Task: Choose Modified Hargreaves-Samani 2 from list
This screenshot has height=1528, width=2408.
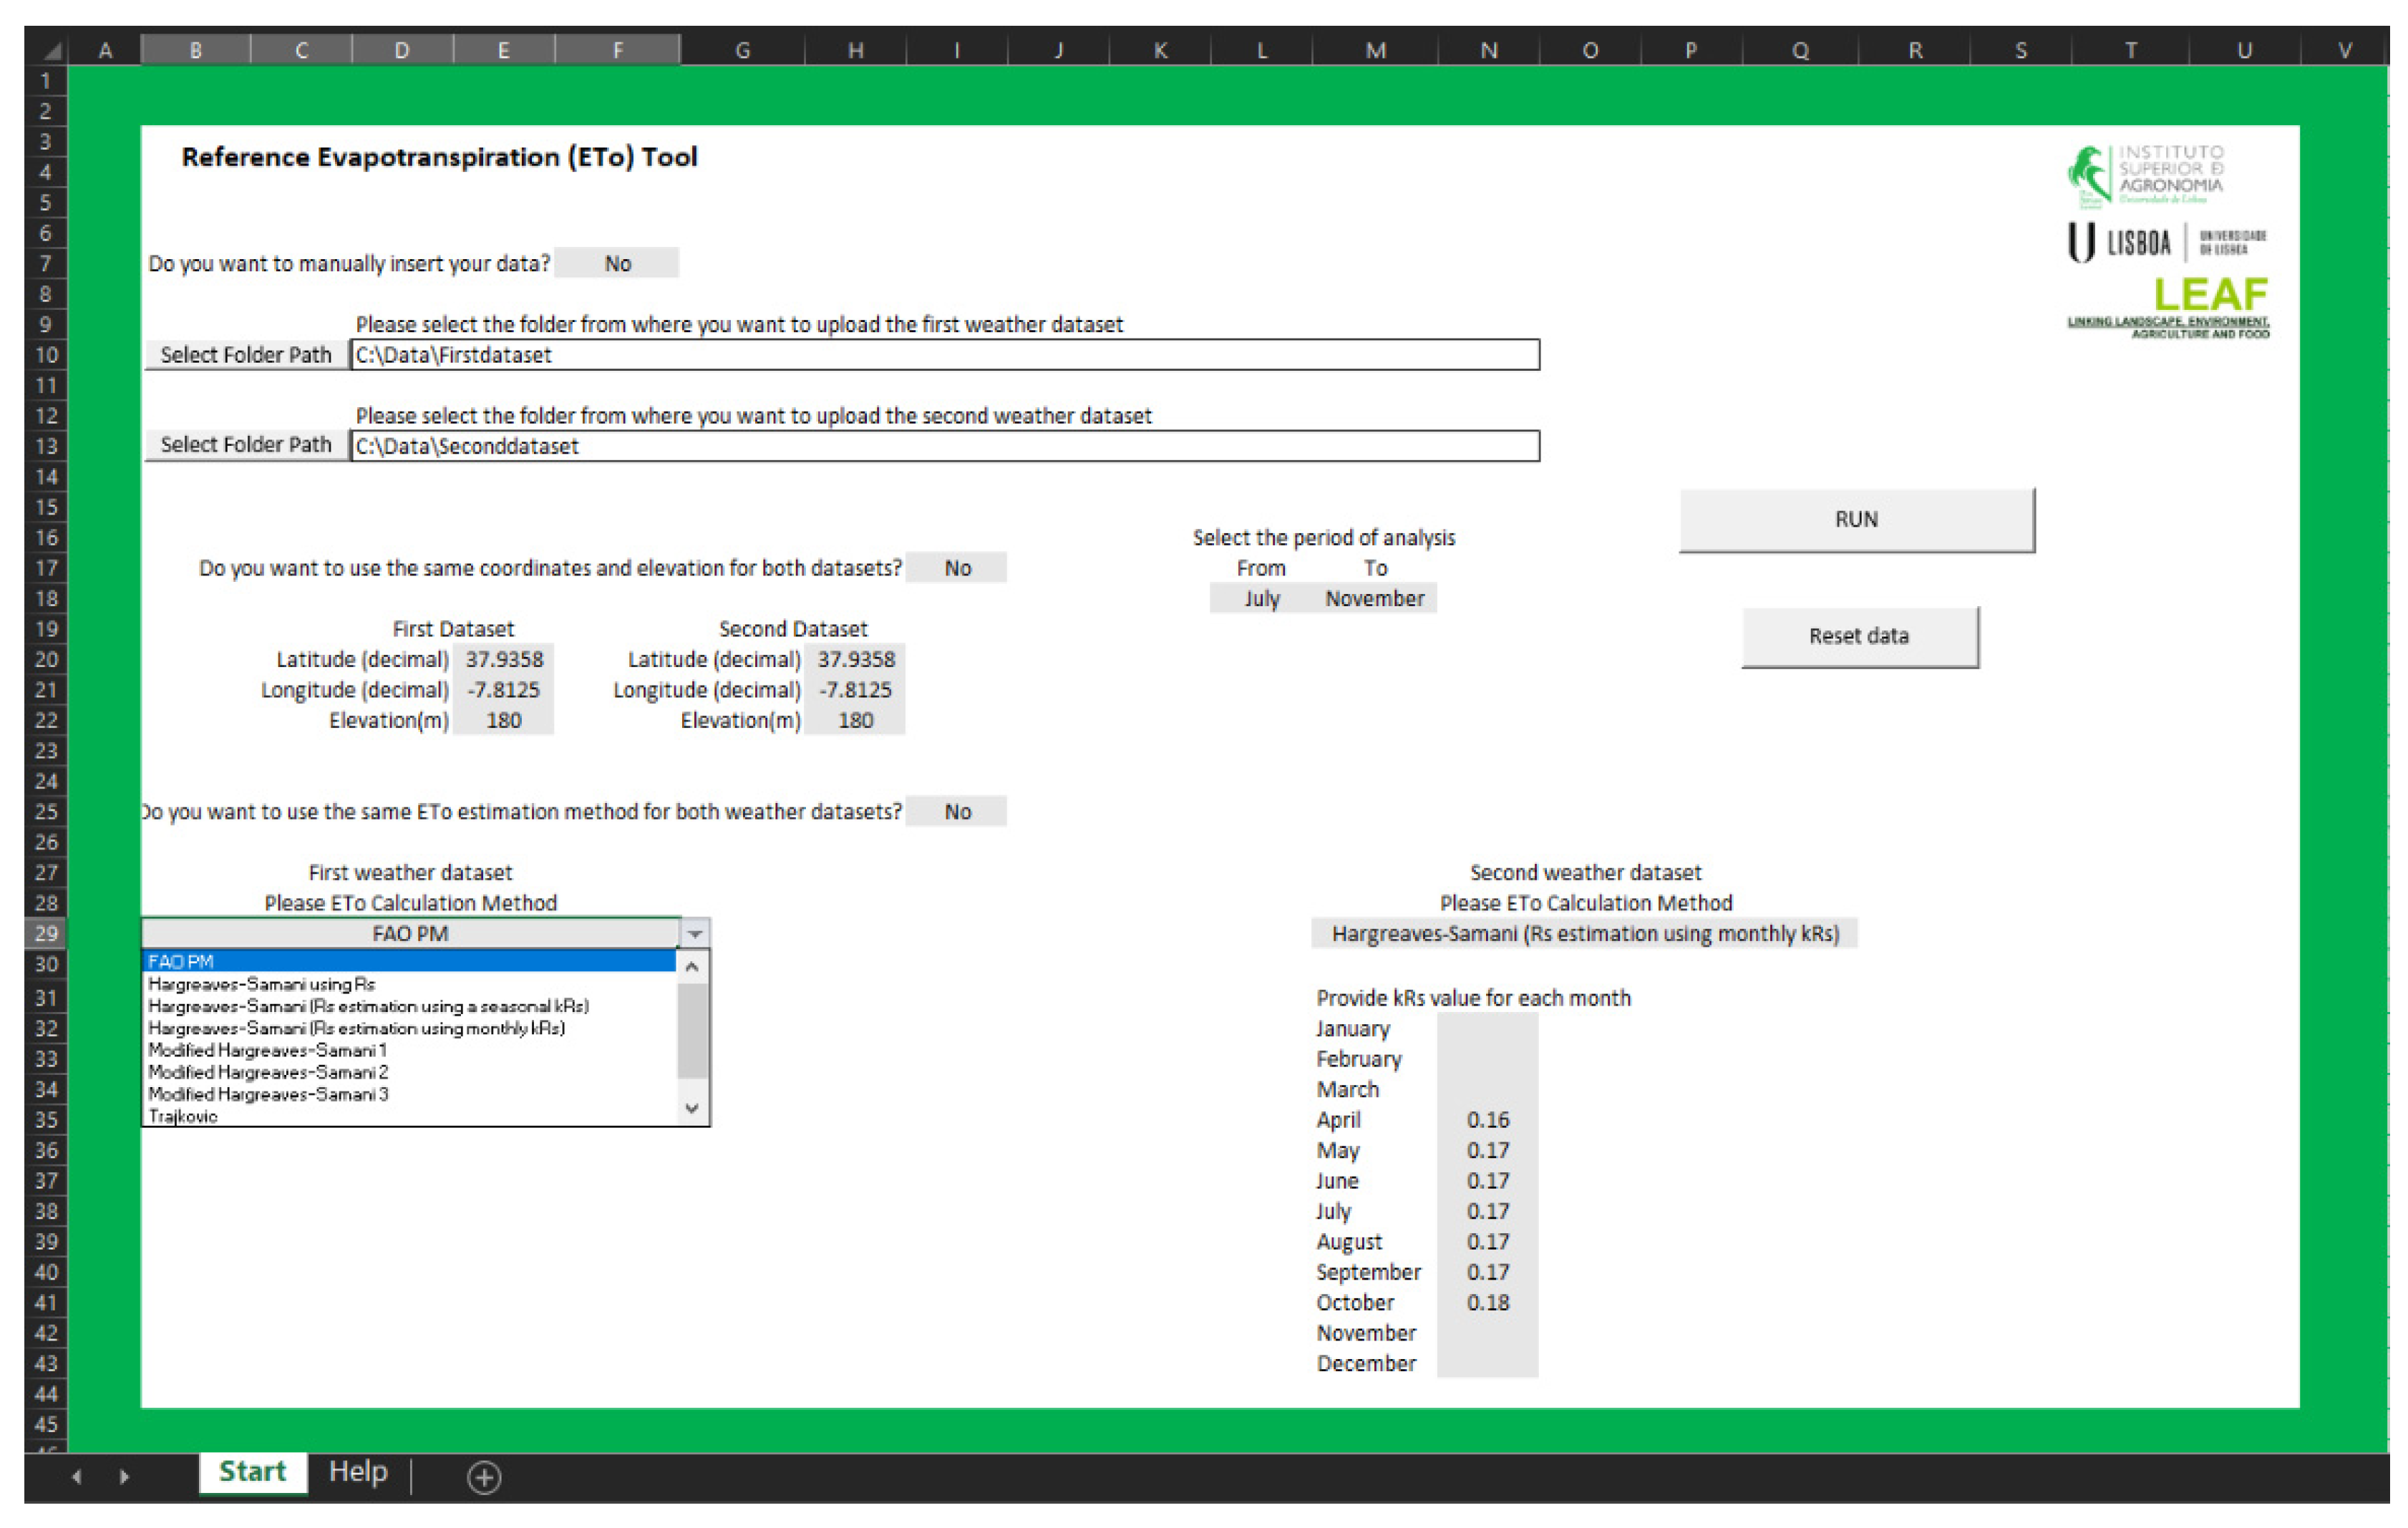Action: (268, 1072)
